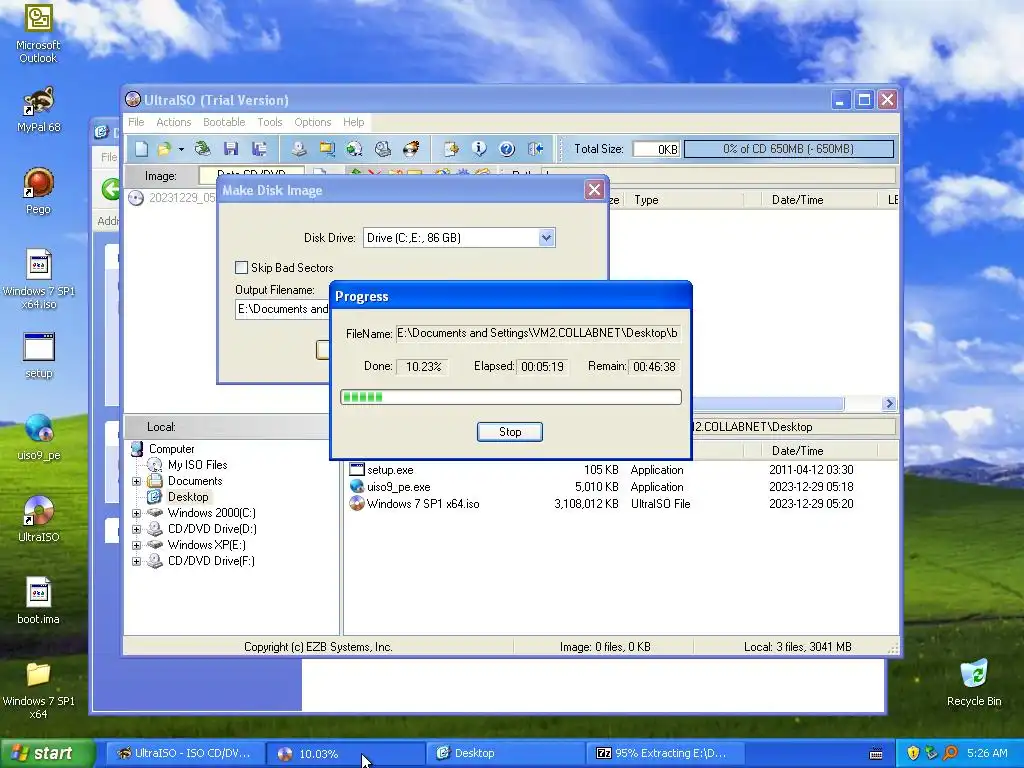Click the 0% of CD 650MB capacity bar
The image size is (1024, 768).
[x=788, y=149]
